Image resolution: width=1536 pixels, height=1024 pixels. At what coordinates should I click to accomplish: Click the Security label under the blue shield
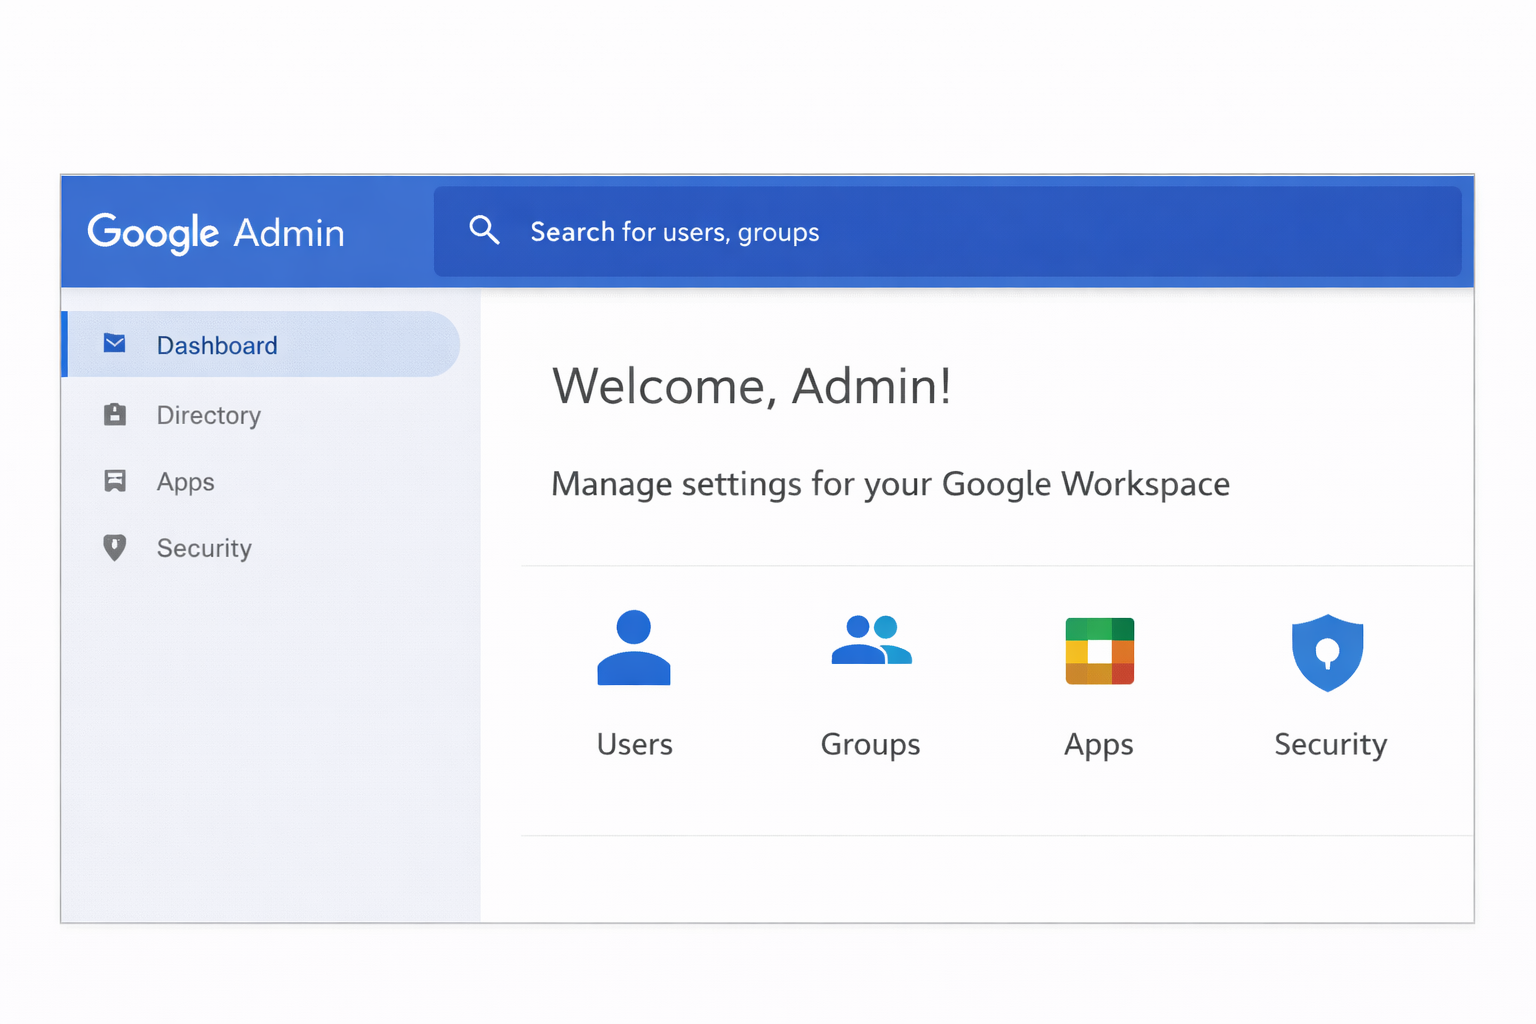1330,744
